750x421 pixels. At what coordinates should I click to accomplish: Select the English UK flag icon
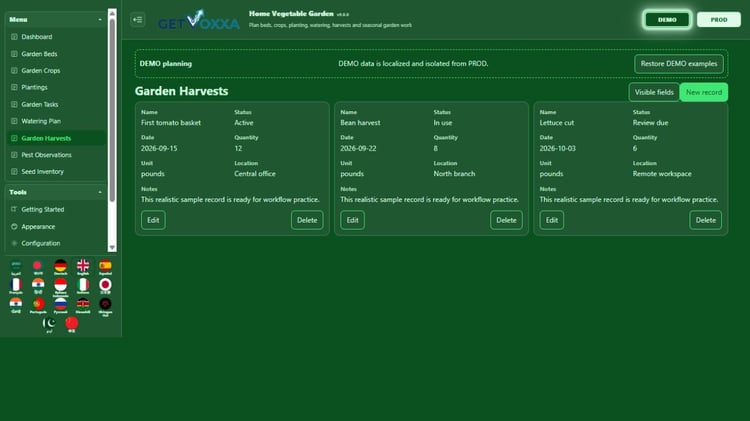[x=83, y=267]
